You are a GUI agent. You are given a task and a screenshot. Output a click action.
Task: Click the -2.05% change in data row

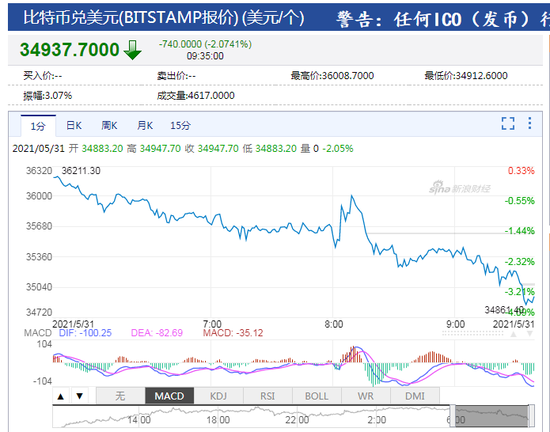click(338, 149)
